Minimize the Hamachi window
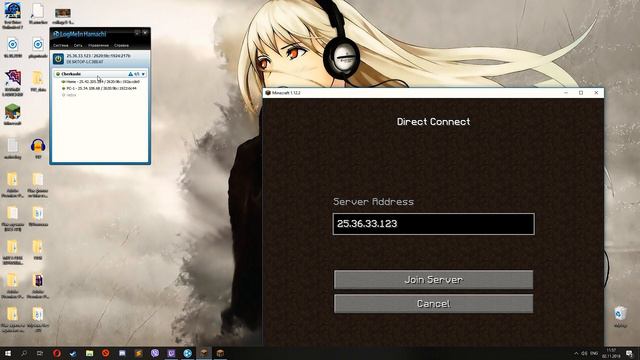 click(x=137, y=33)
